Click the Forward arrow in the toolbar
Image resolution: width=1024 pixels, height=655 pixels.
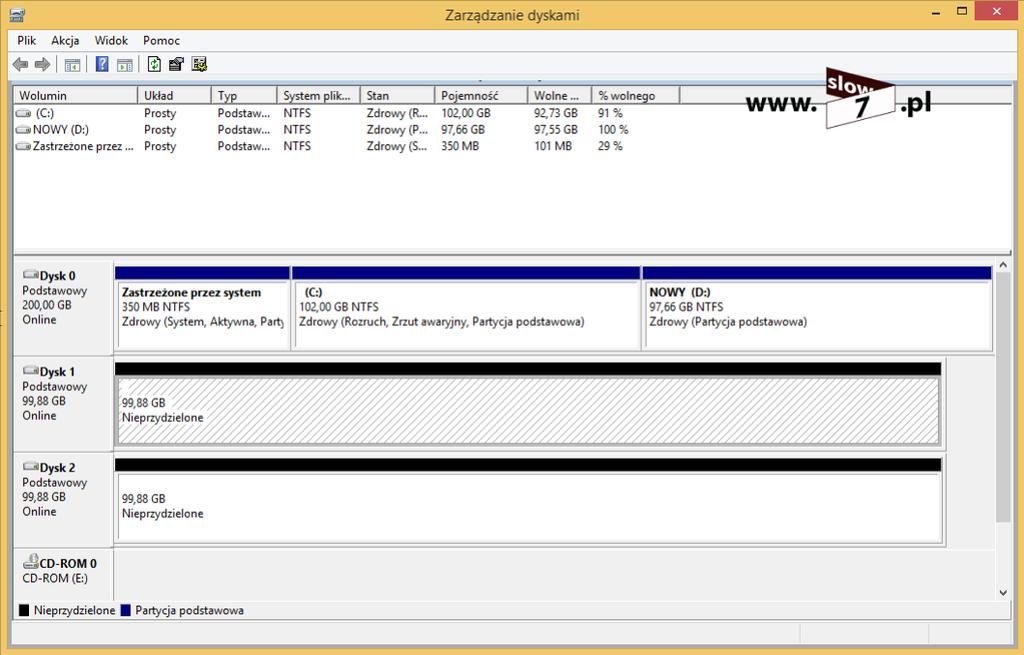click(x=42, y=64)
